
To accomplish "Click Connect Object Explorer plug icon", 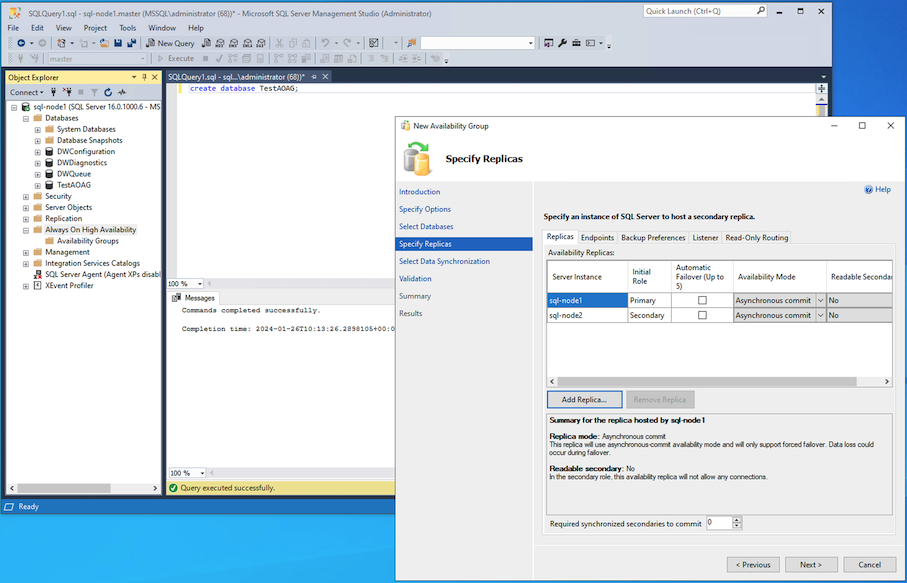I will pyautogui.click(x=53, y=92).
